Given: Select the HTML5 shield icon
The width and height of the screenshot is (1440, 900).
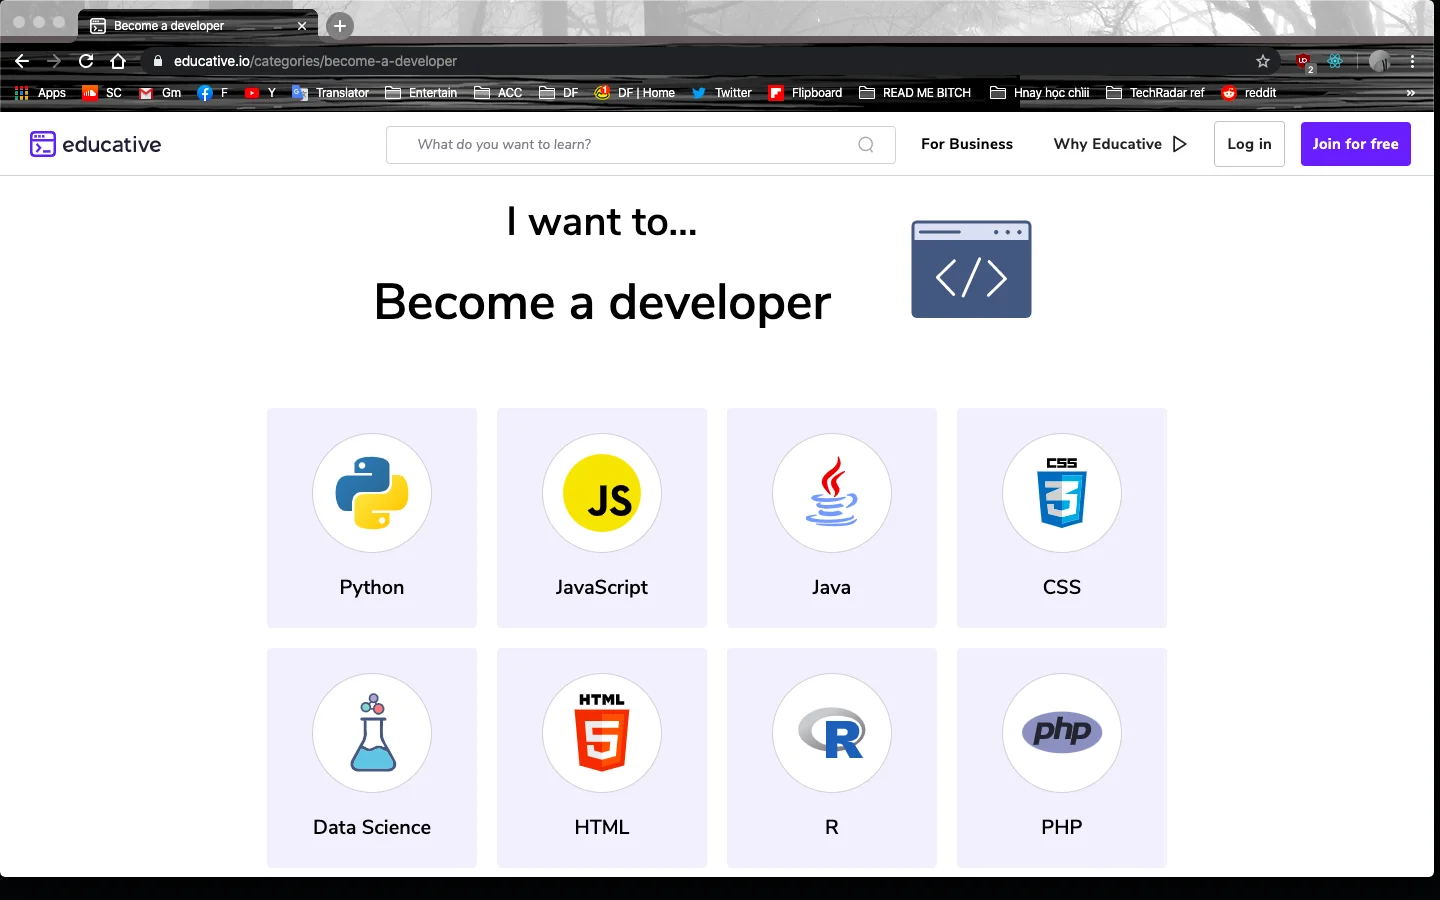Looking at the screenshot, I should tap(602, 733).
